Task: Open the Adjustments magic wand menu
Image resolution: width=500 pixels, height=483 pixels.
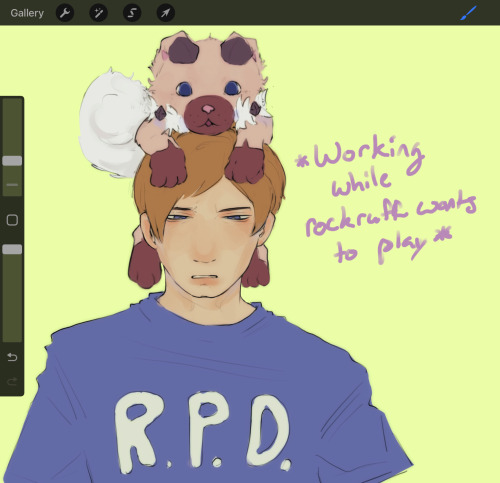Action: (x=98, y=13)
